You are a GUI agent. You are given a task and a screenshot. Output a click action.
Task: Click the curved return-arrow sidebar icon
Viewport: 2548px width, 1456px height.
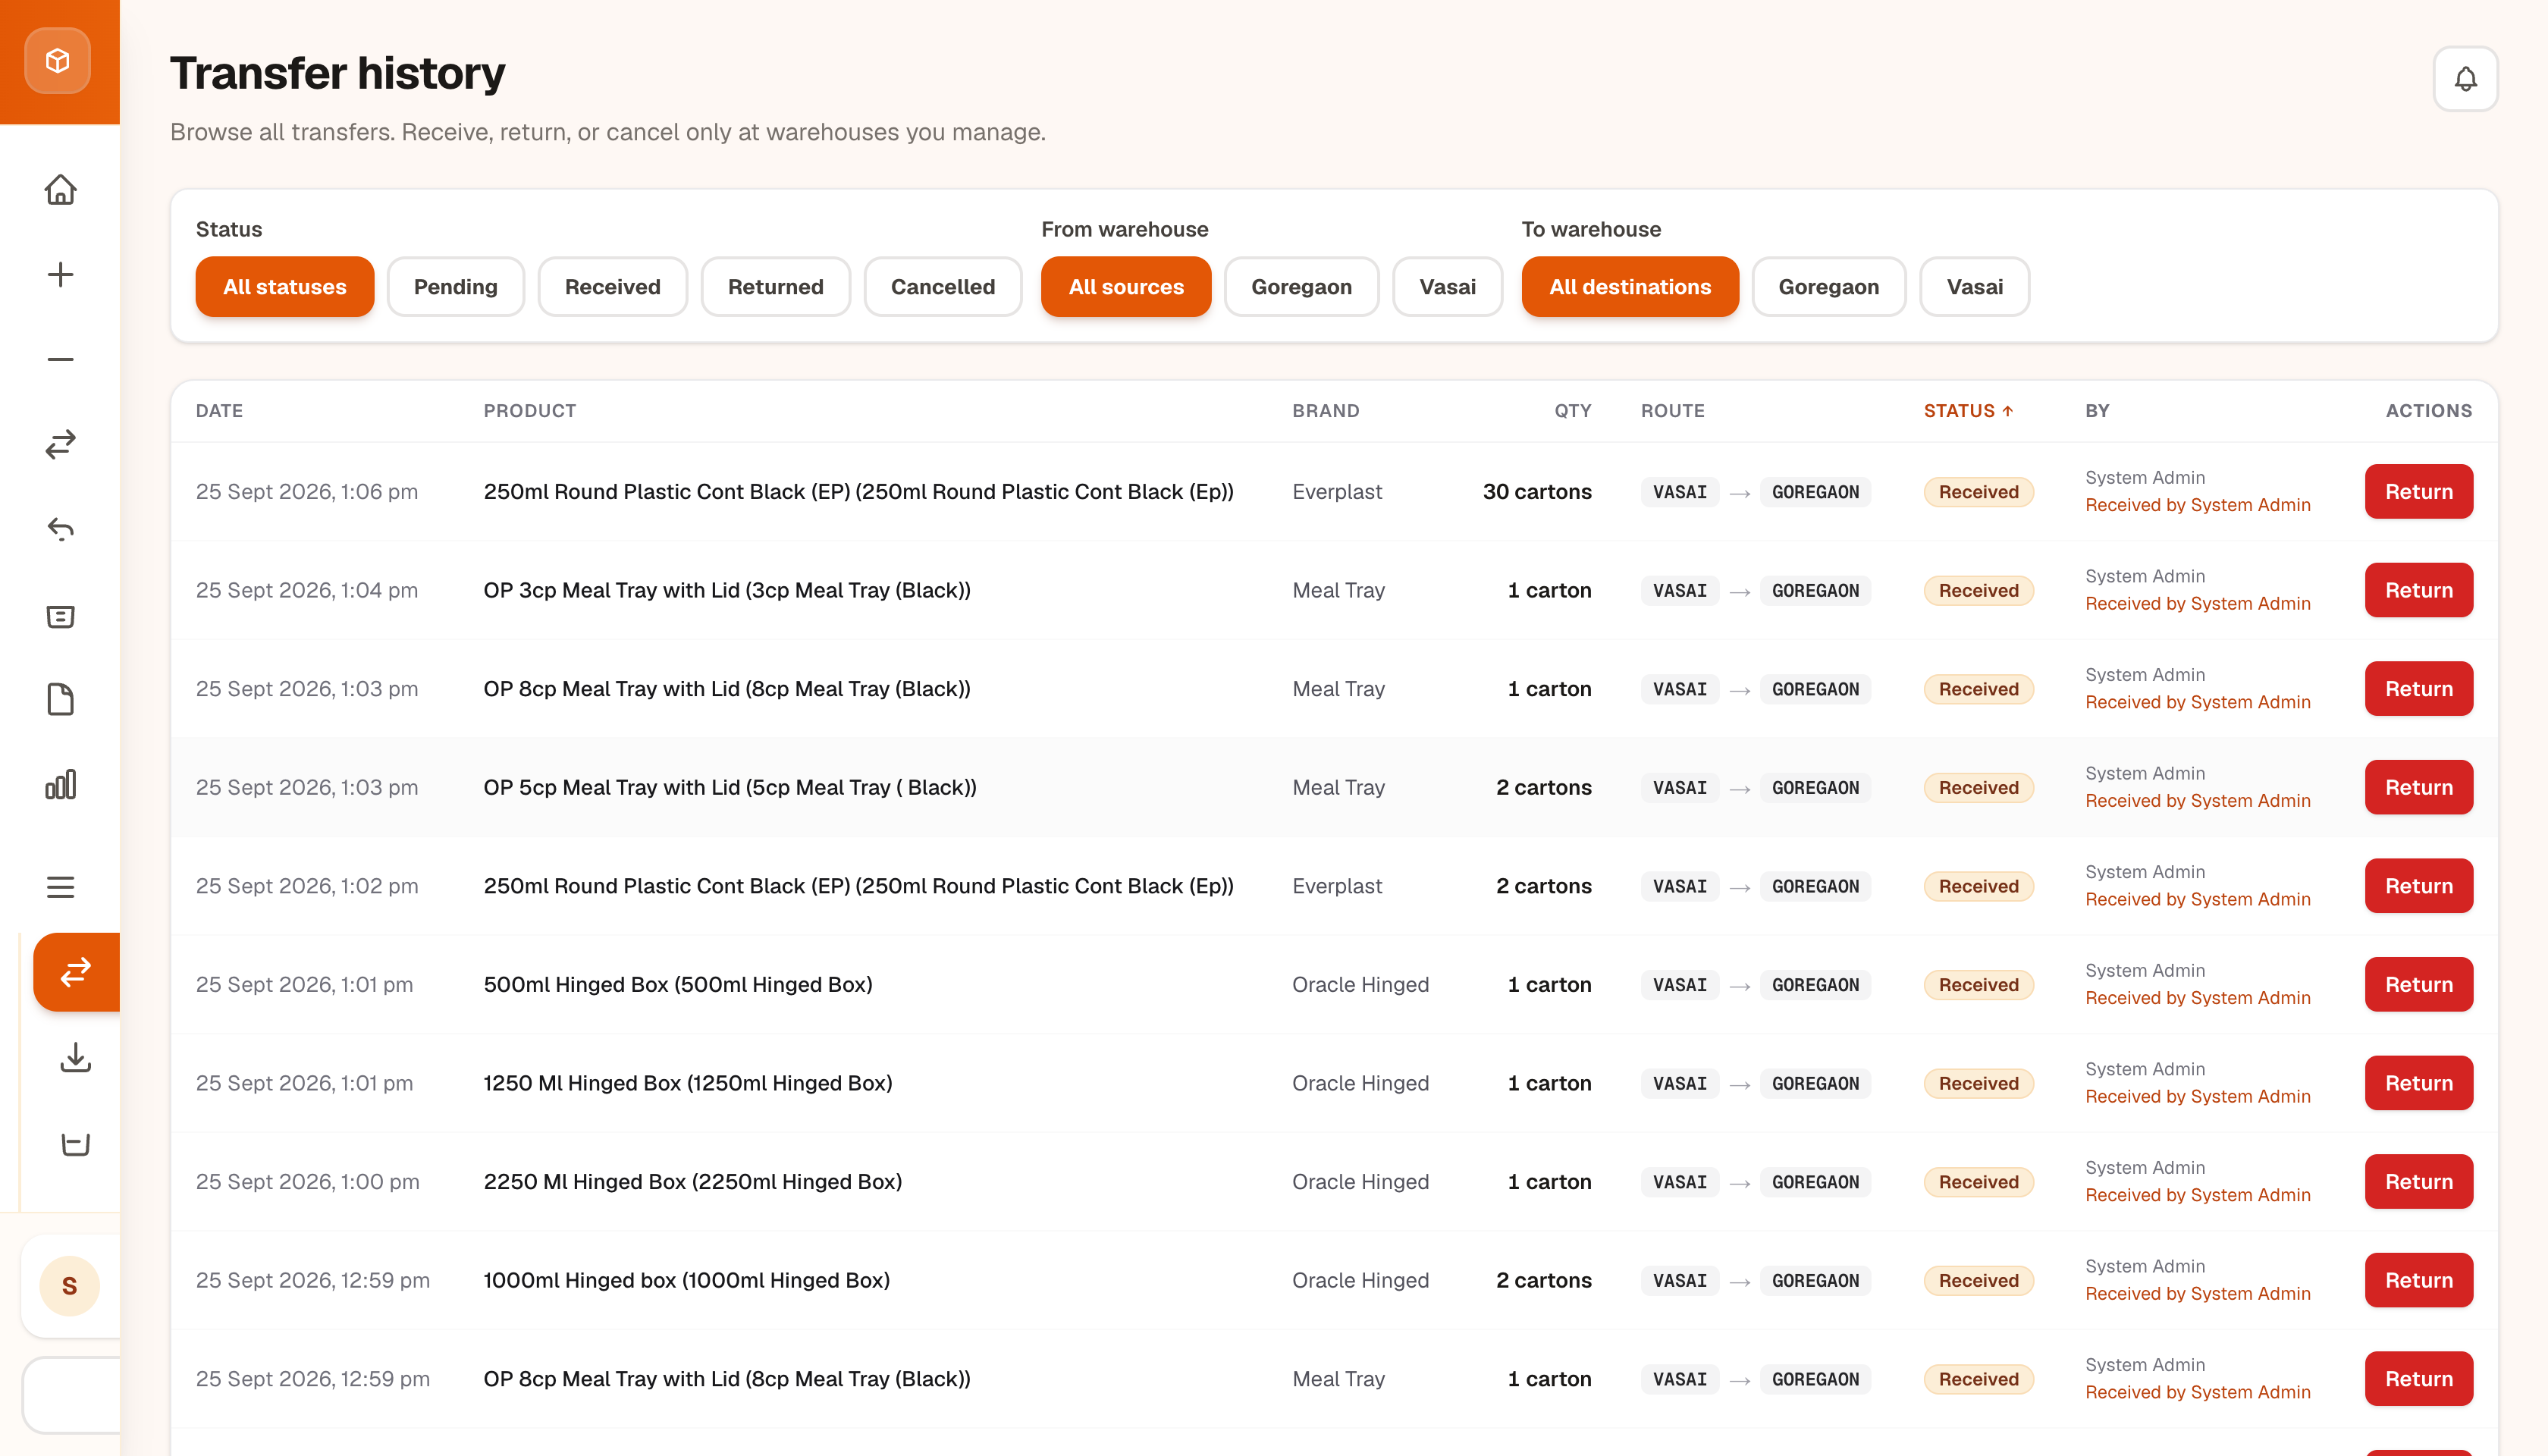pyautogui.click(x=61, y=529)
